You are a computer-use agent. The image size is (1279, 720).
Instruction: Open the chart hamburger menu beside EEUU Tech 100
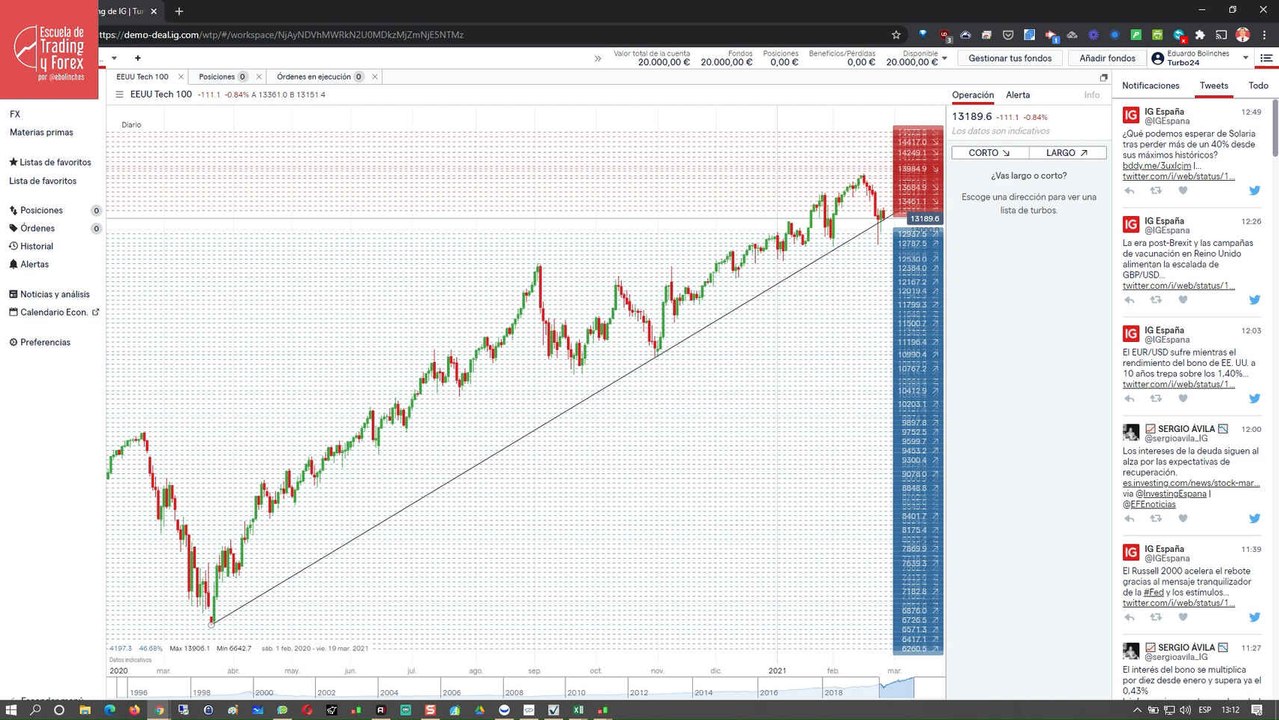pos(120,95)
